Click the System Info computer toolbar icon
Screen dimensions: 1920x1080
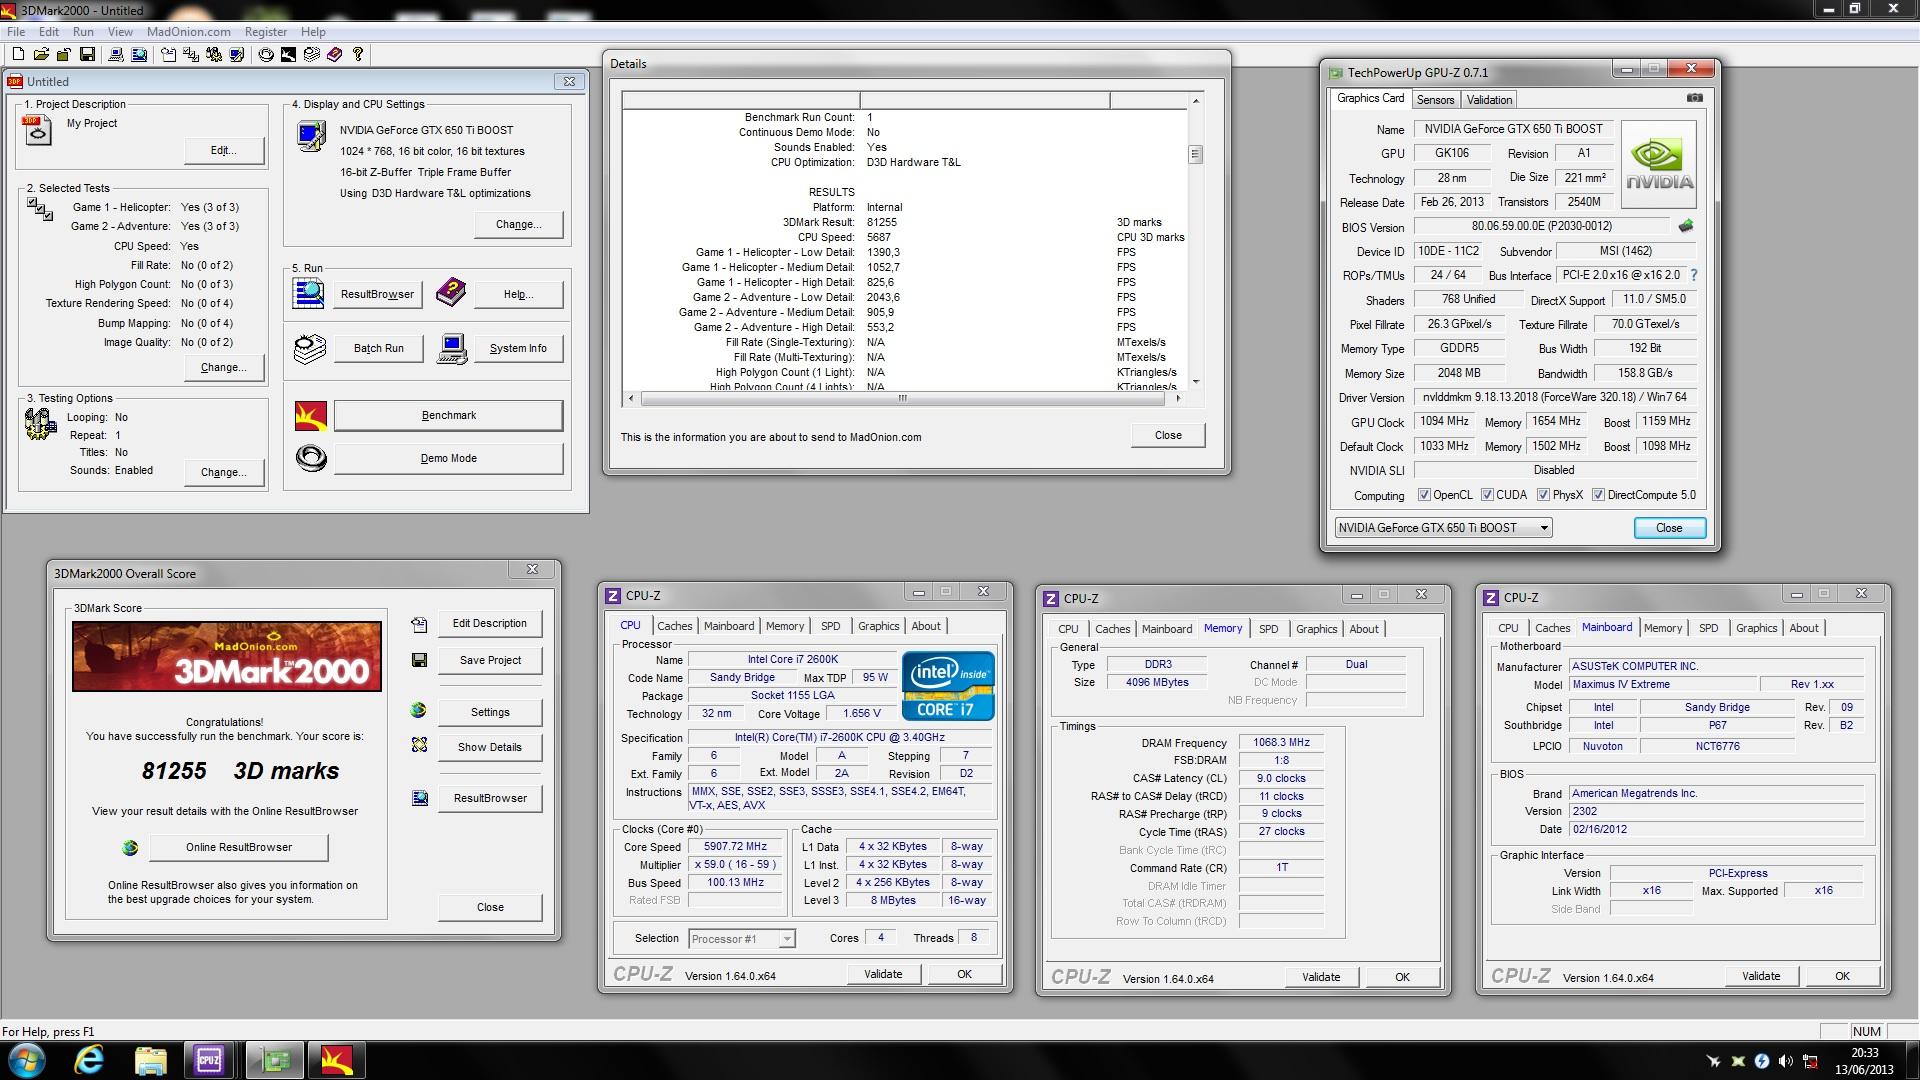coord(116,54)
